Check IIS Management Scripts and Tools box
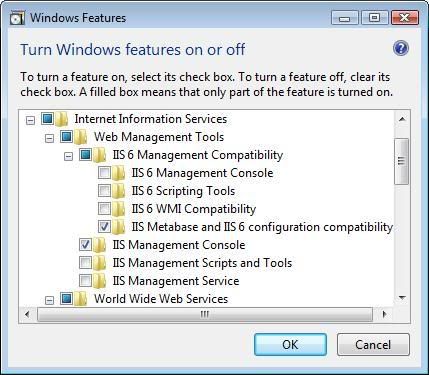429x375 pixels. [x=85, y=263]
